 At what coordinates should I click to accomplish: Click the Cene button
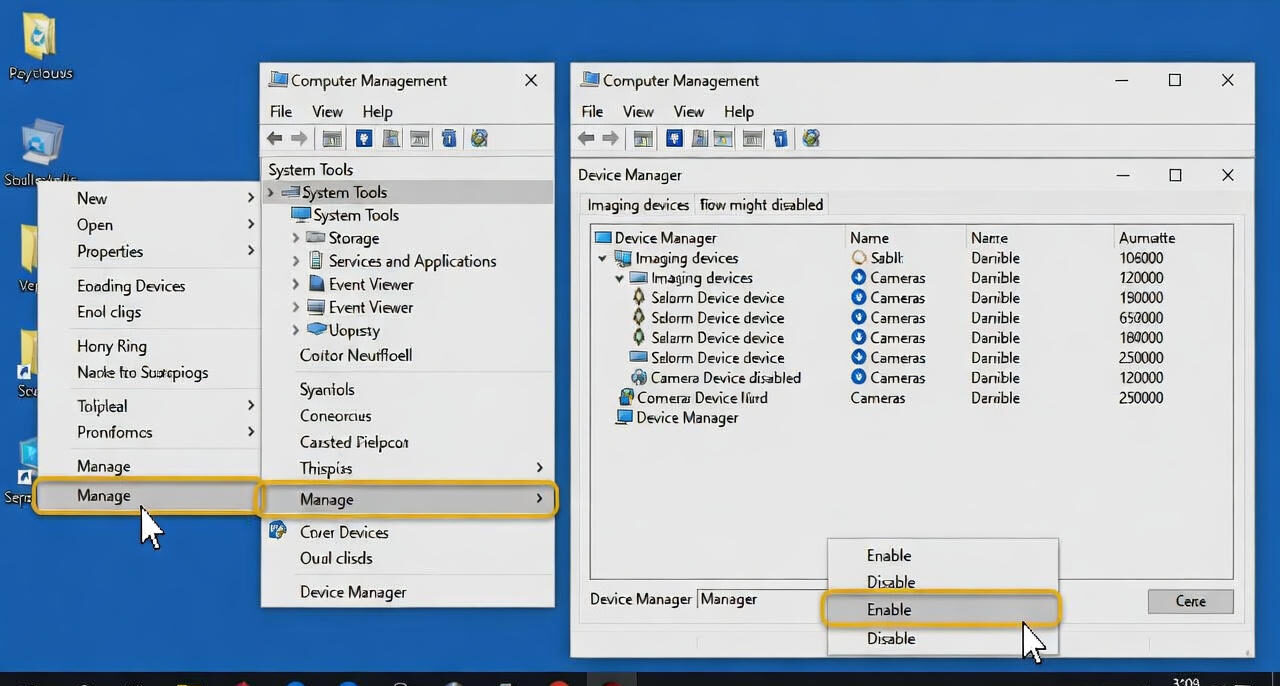[x=1190, y=601]
